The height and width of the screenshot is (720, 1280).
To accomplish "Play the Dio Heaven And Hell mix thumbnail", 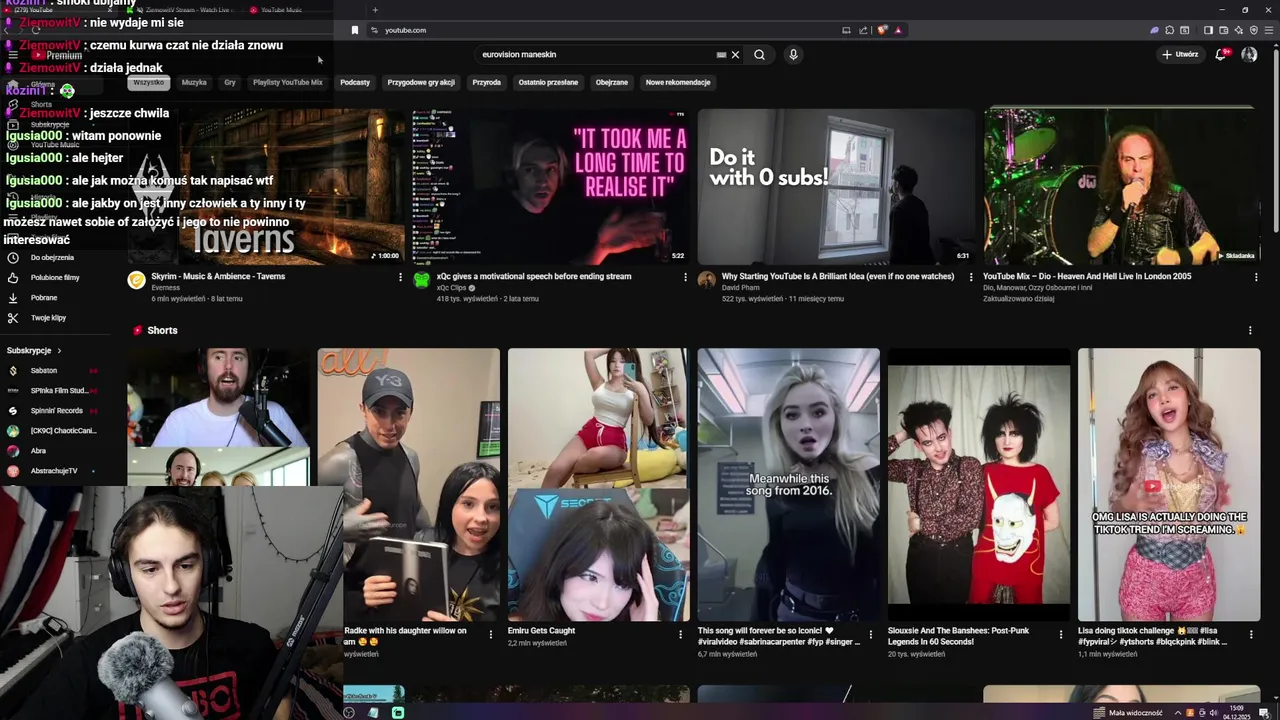I will (x=1121, y=185).
